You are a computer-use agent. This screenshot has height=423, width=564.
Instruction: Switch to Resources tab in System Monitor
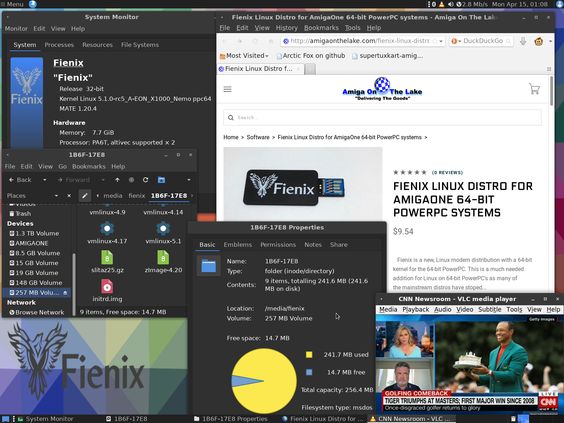pyautogui.click(x=97, y=45)
